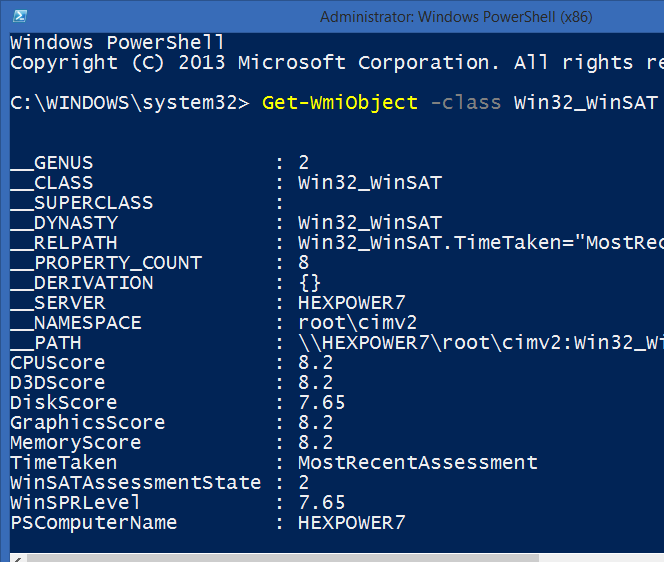Click the Get-WmiObject command text
The width and height of the screenshot is (664, 562).
click(x=340, y=103)
